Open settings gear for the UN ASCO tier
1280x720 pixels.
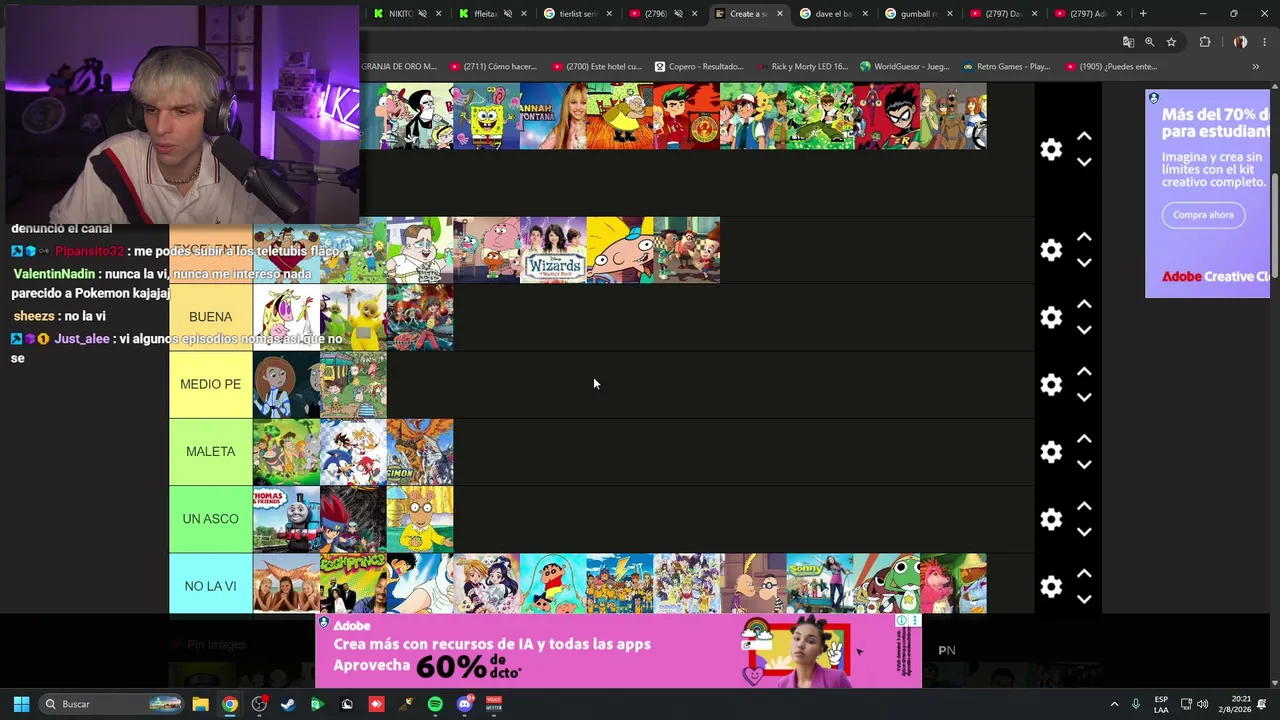[1051, 519]
